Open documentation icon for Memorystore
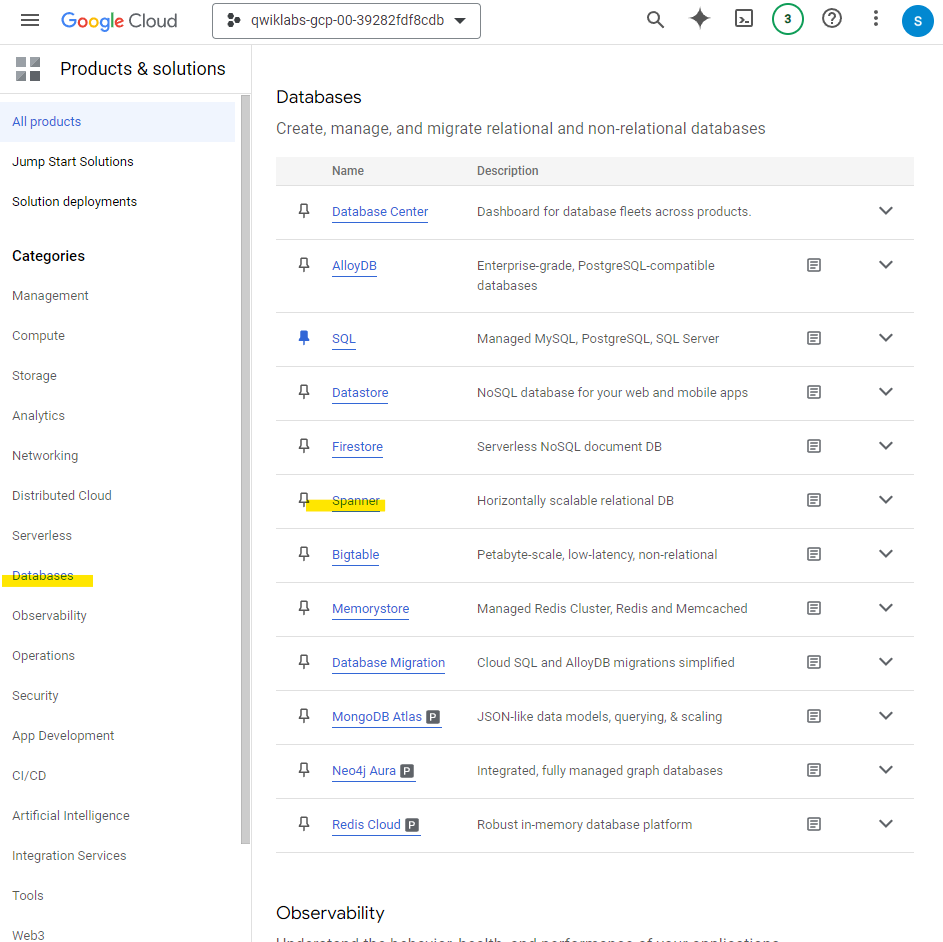The image size is (943, 942). coord(814,608)
